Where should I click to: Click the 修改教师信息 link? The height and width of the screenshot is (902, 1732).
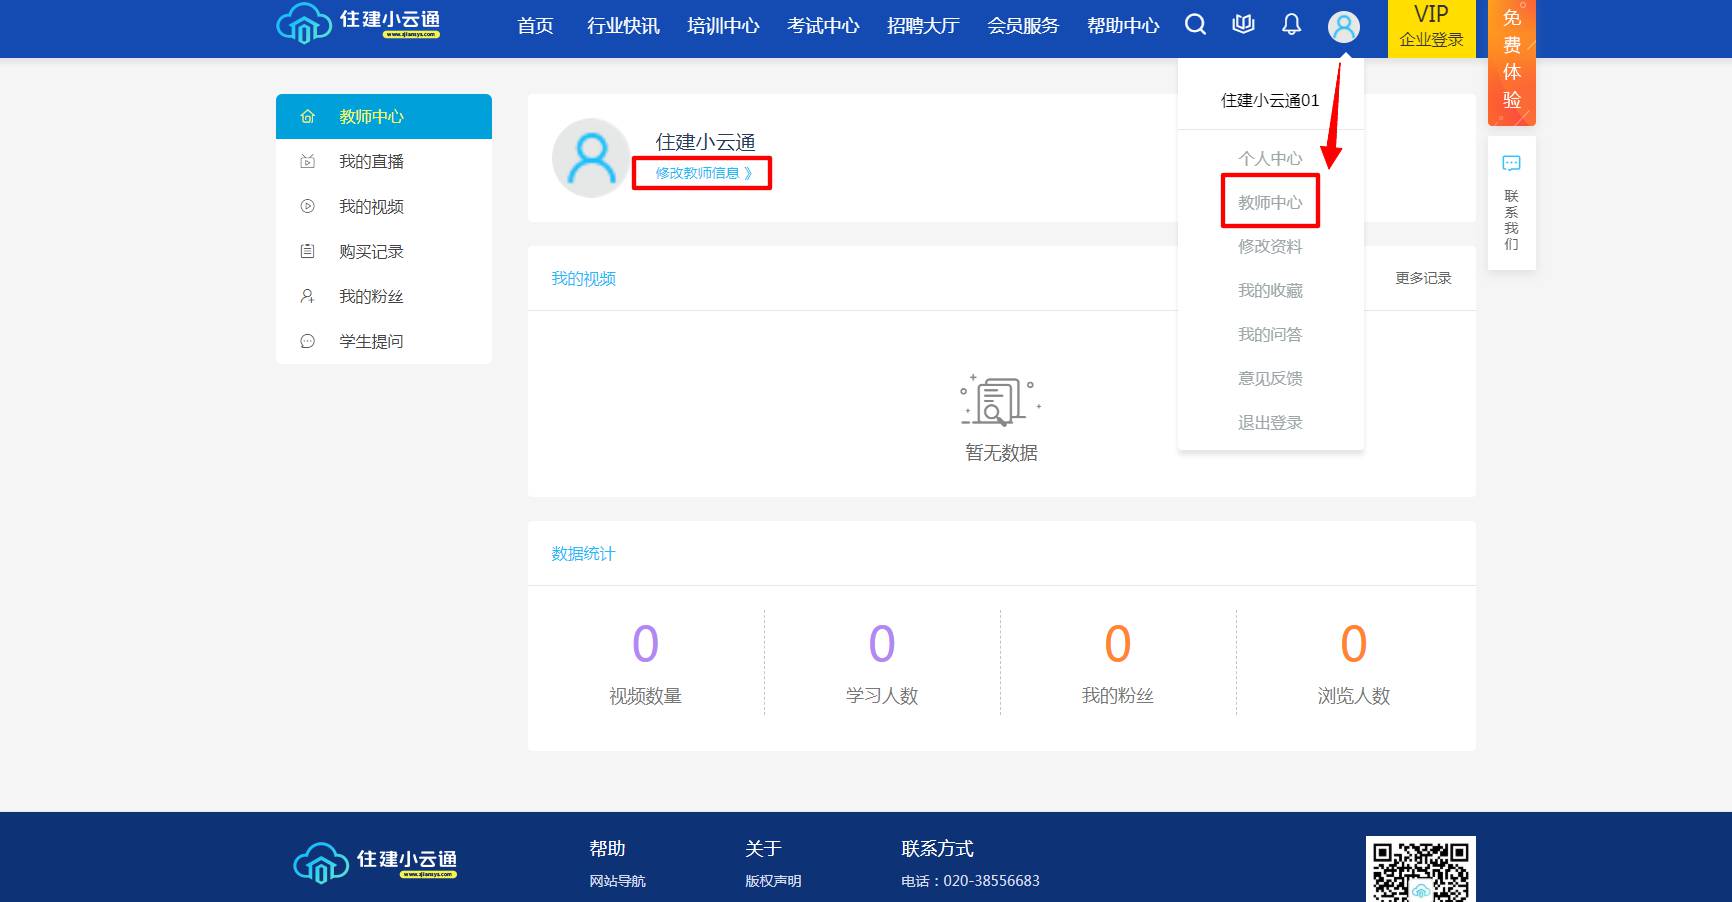(x=702, y=173)
